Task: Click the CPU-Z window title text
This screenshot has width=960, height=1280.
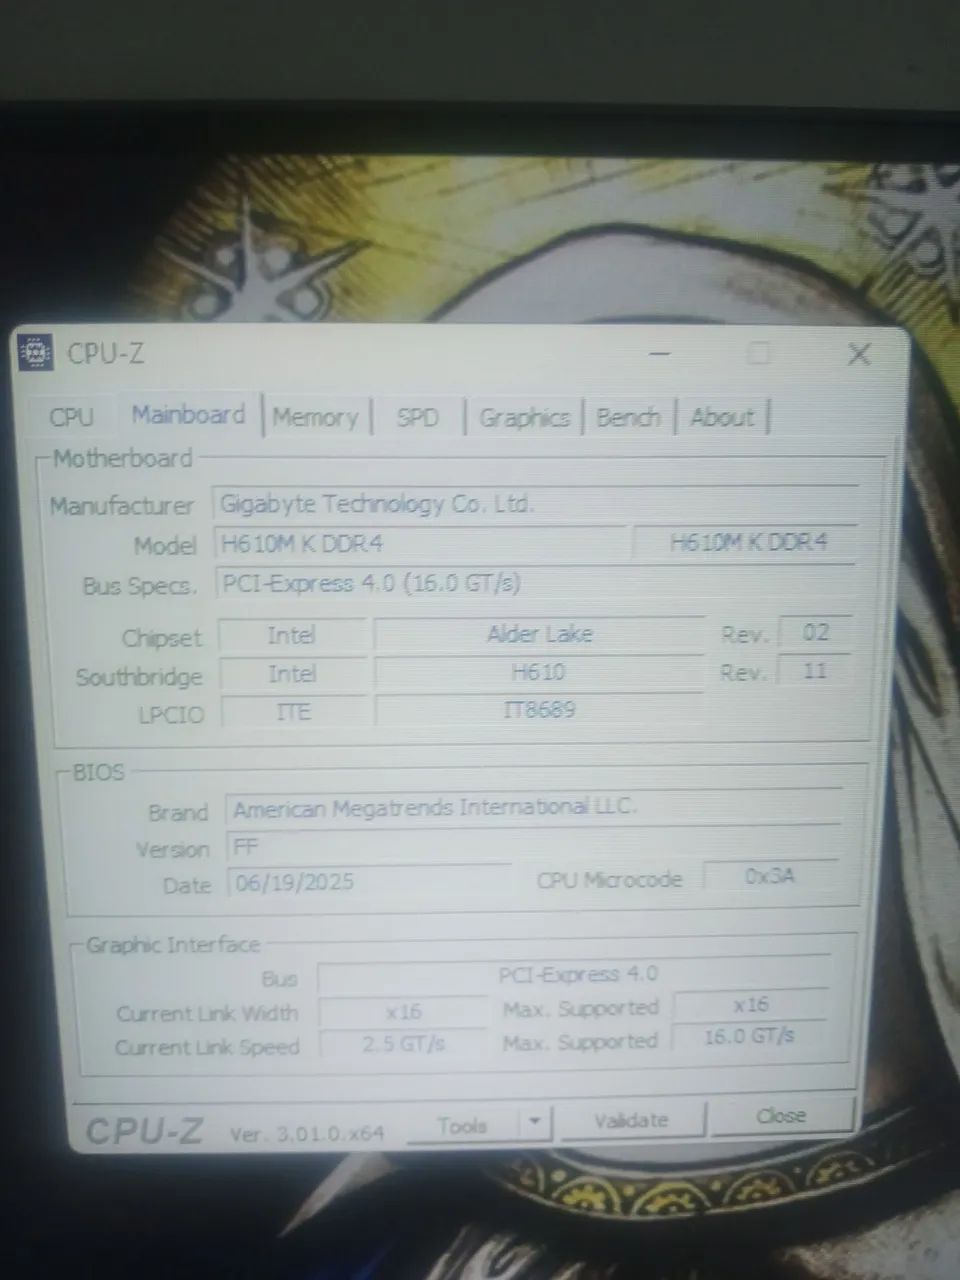Action: click(105, 353)
